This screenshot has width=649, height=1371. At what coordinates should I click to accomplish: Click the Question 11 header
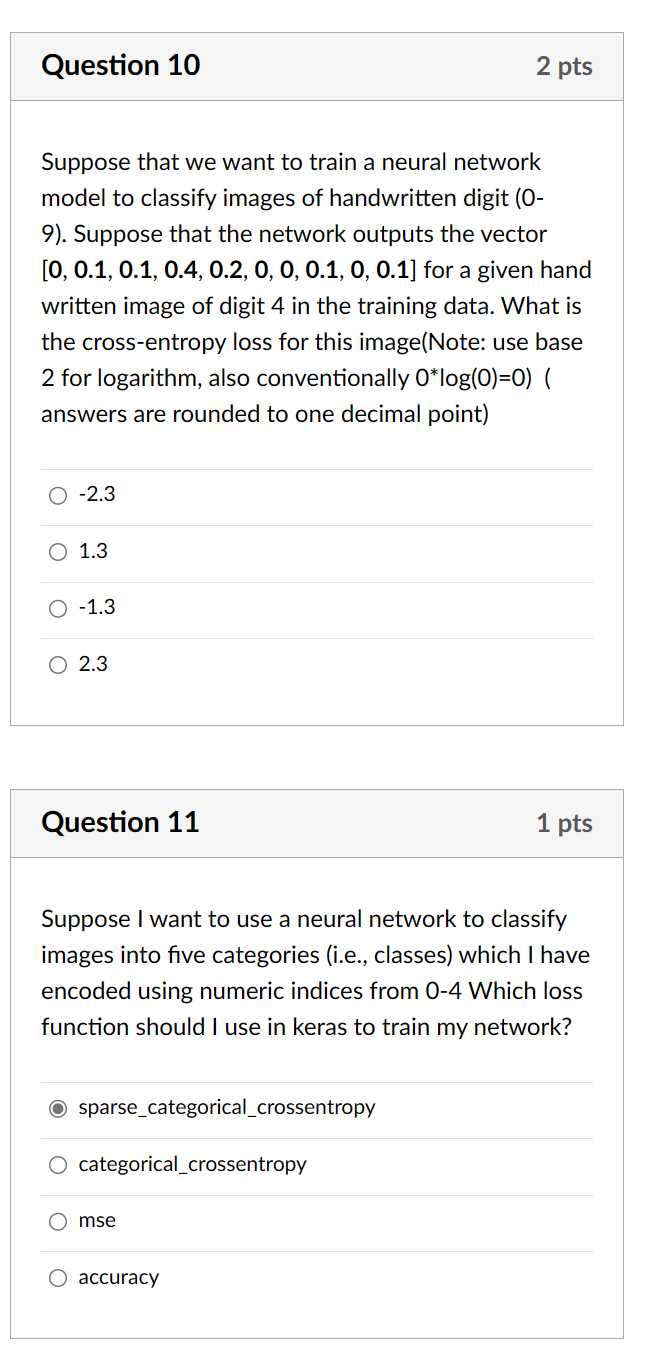[x=120, y=823]
